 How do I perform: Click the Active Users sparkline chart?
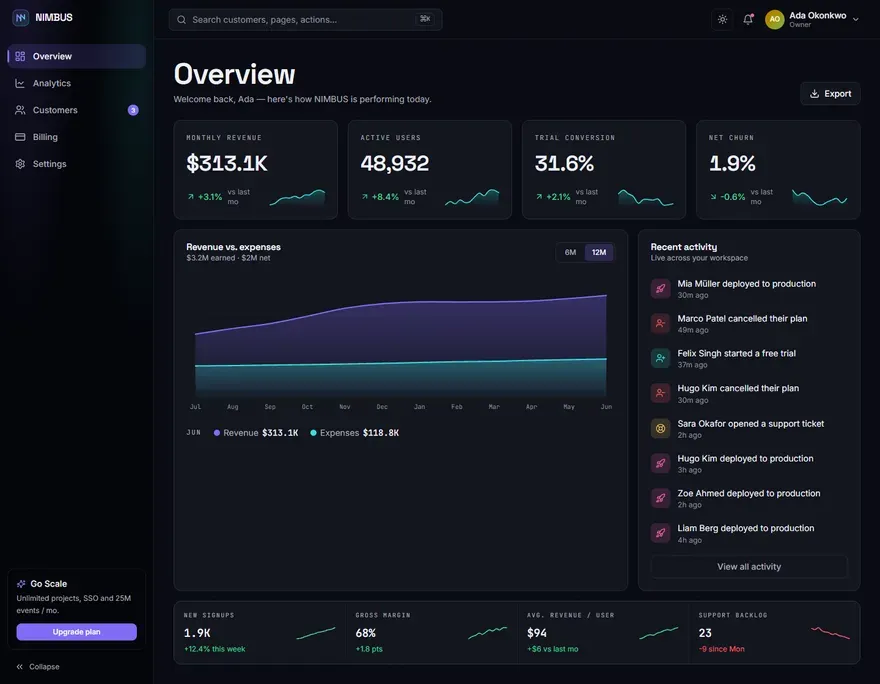472,198
